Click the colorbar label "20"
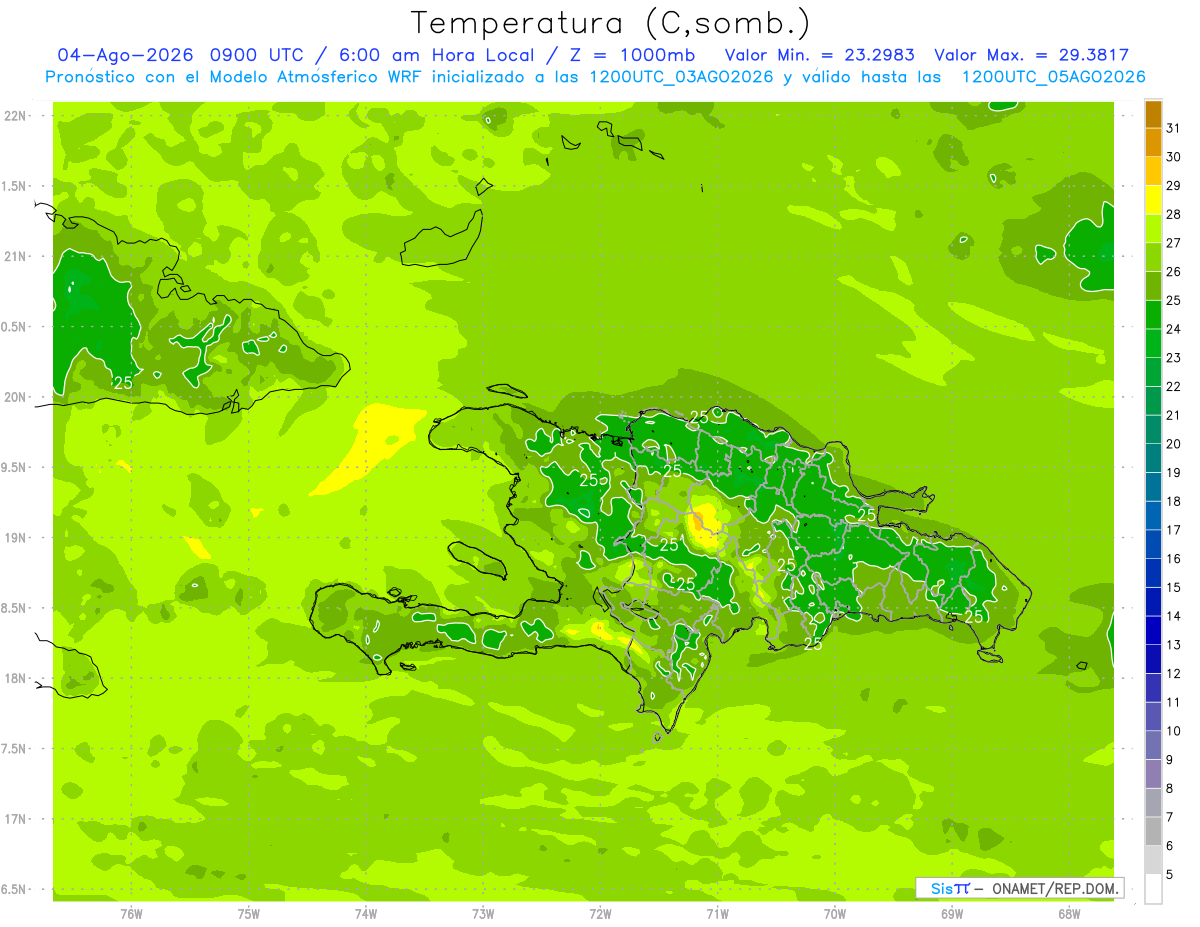Screen dimensions: 1200x927 1174,444
